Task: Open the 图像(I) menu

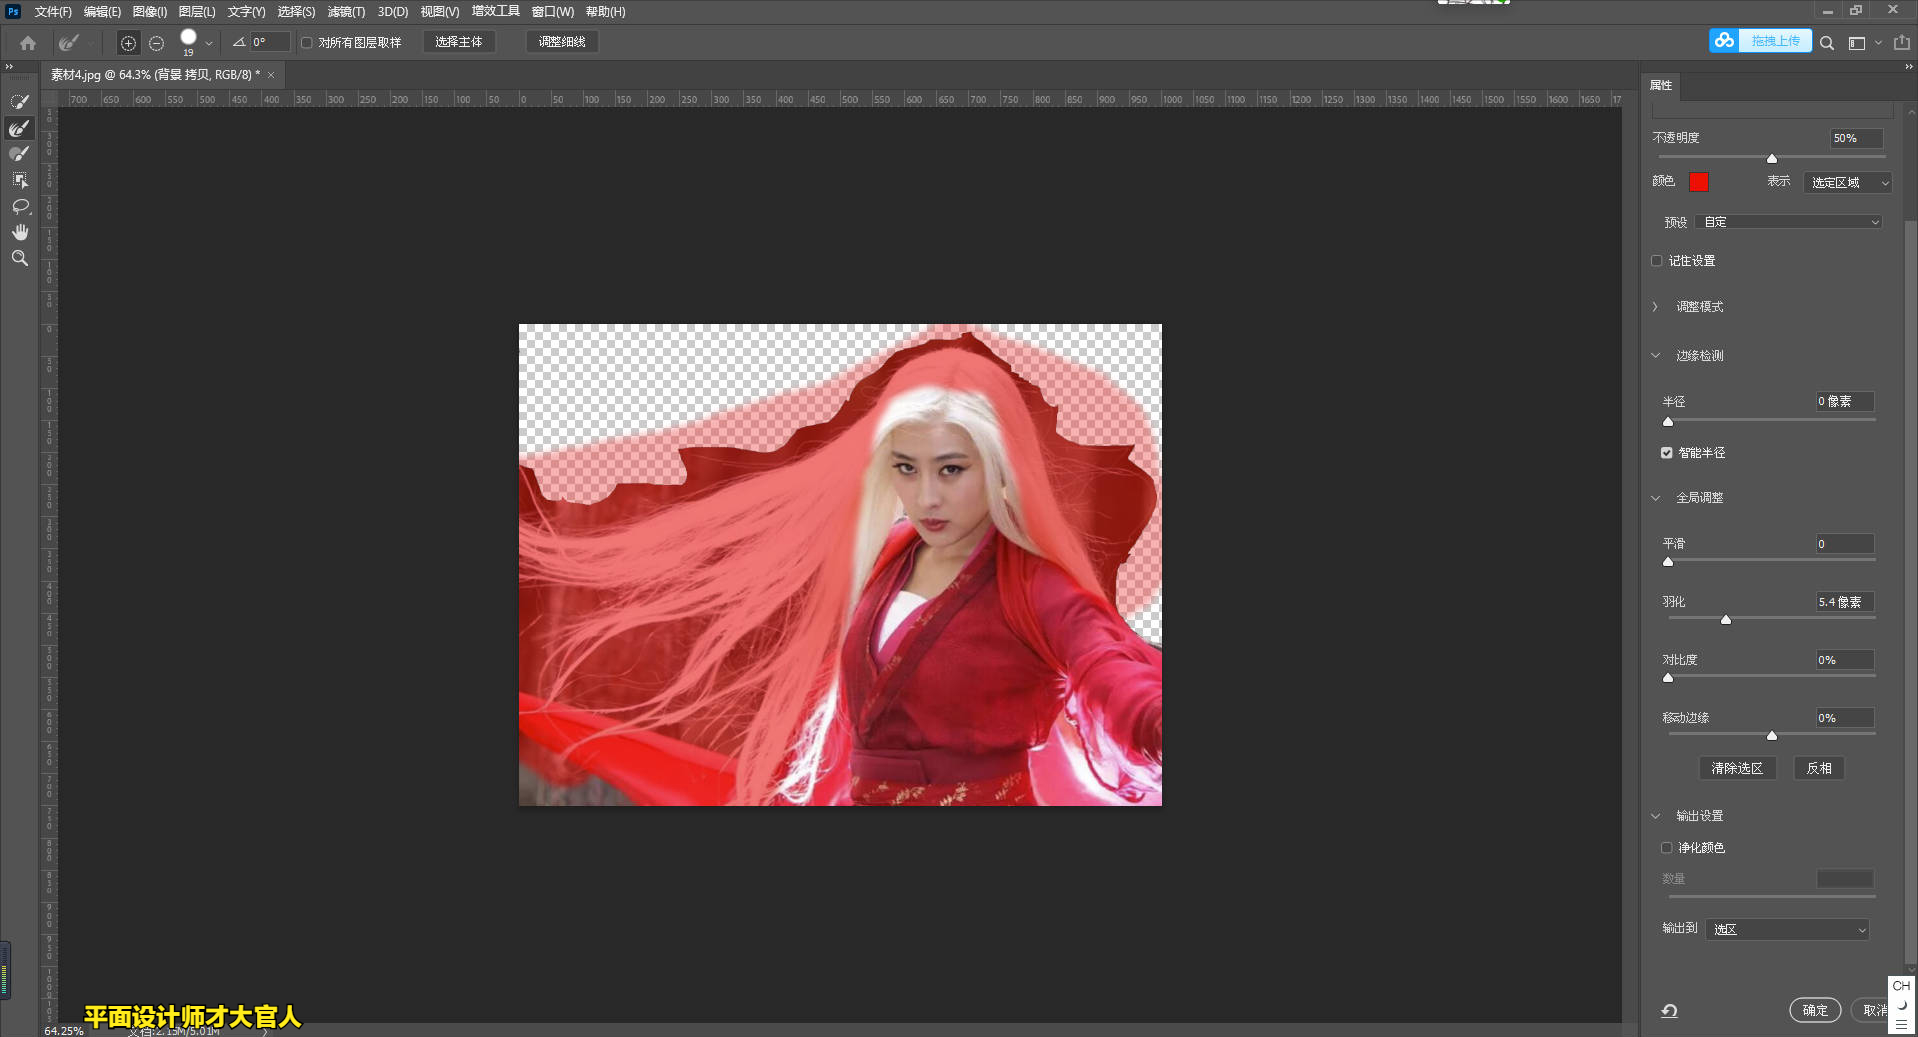Action: [149, 12]
